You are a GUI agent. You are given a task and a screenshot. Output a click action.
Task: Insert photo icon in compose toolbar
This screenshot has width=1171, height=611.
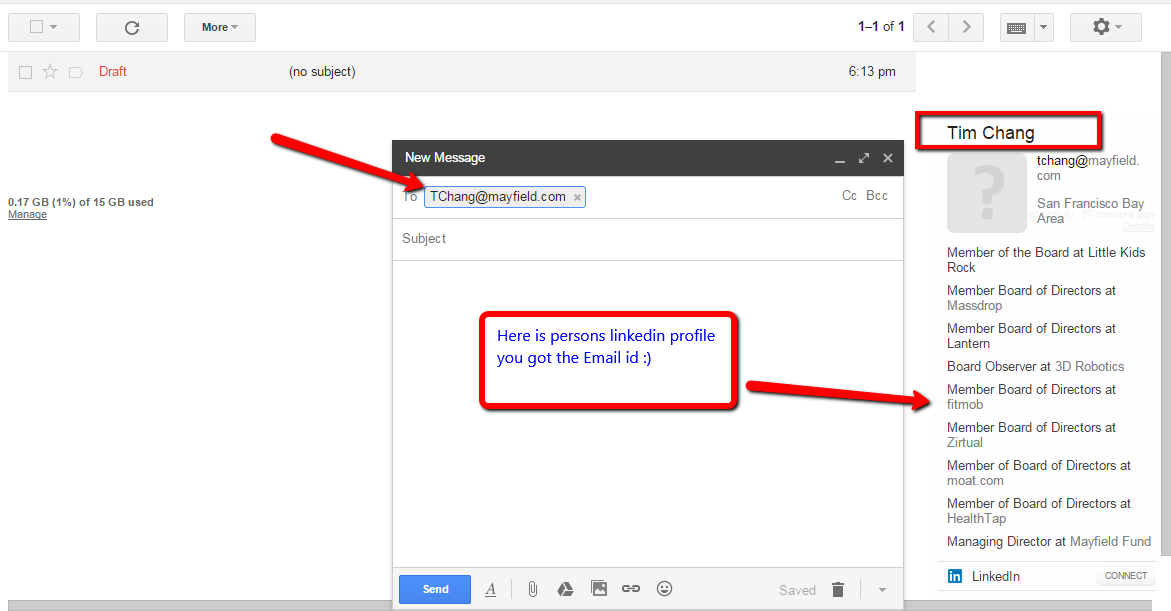[599, 589]
